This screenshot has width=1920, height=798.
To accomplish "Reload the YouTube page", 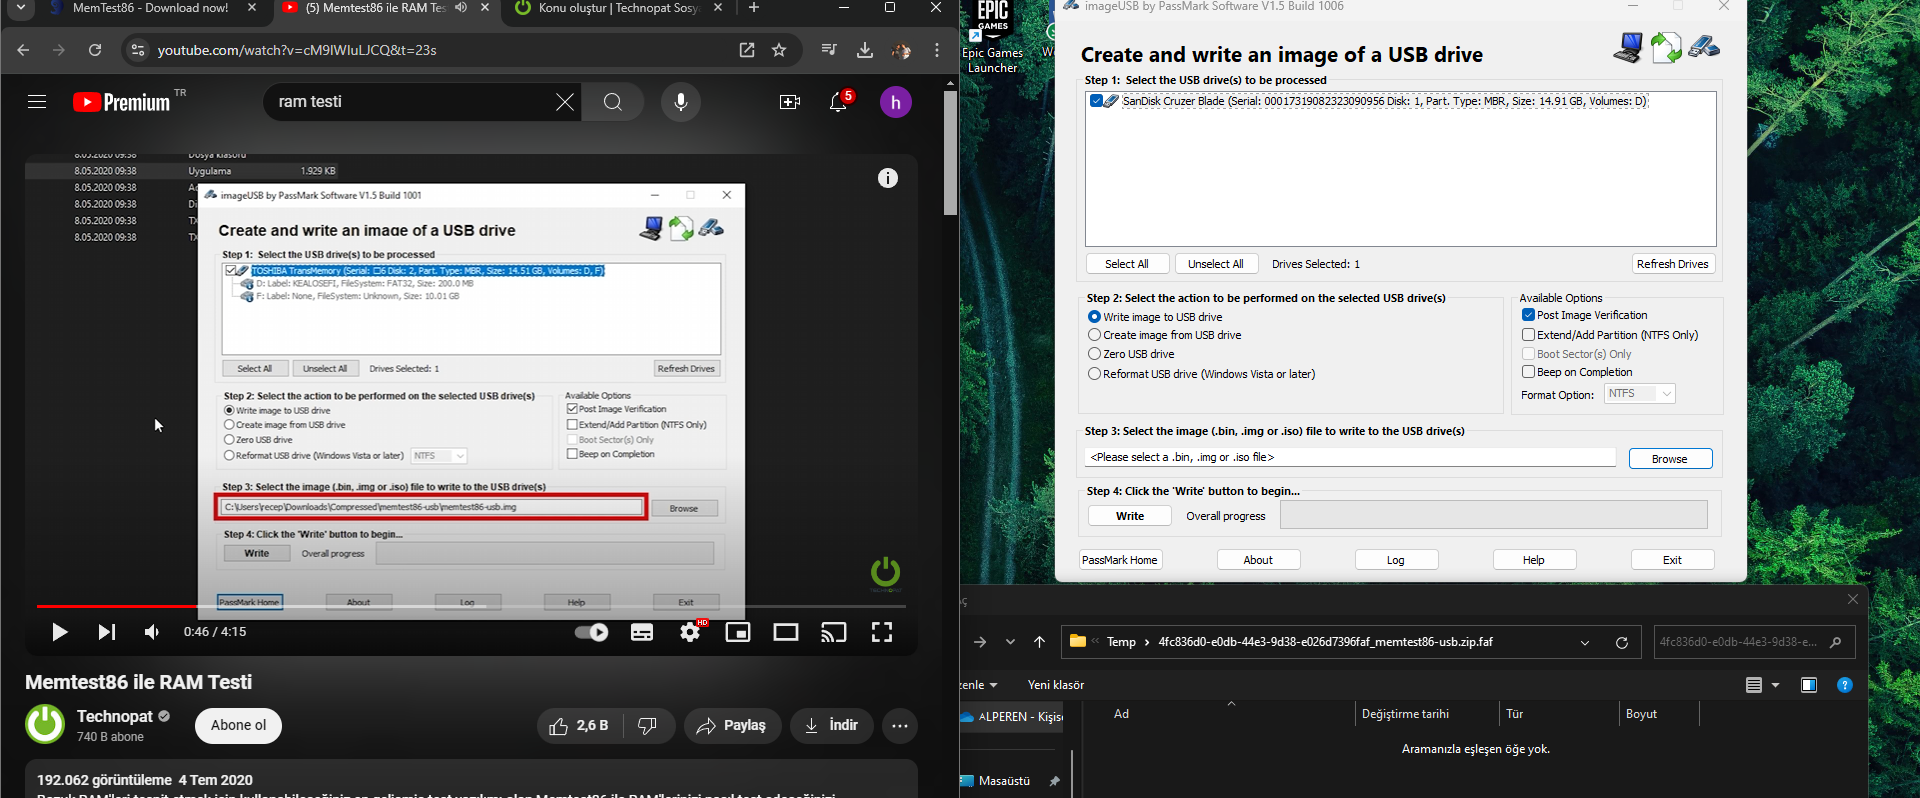I will pos(95,50).
